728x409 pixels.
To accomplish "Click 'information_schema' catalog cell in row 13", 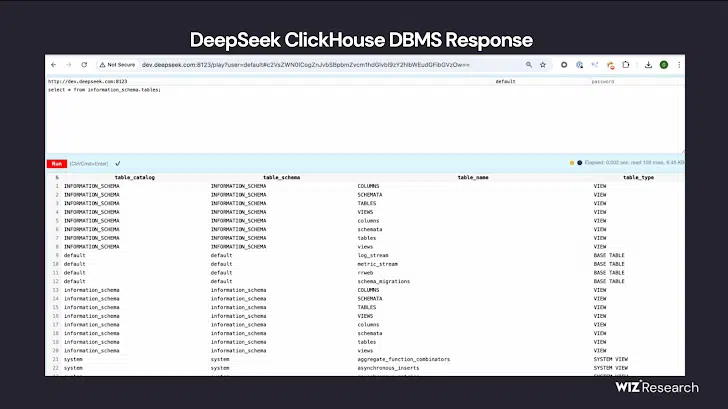I will 91,290.
